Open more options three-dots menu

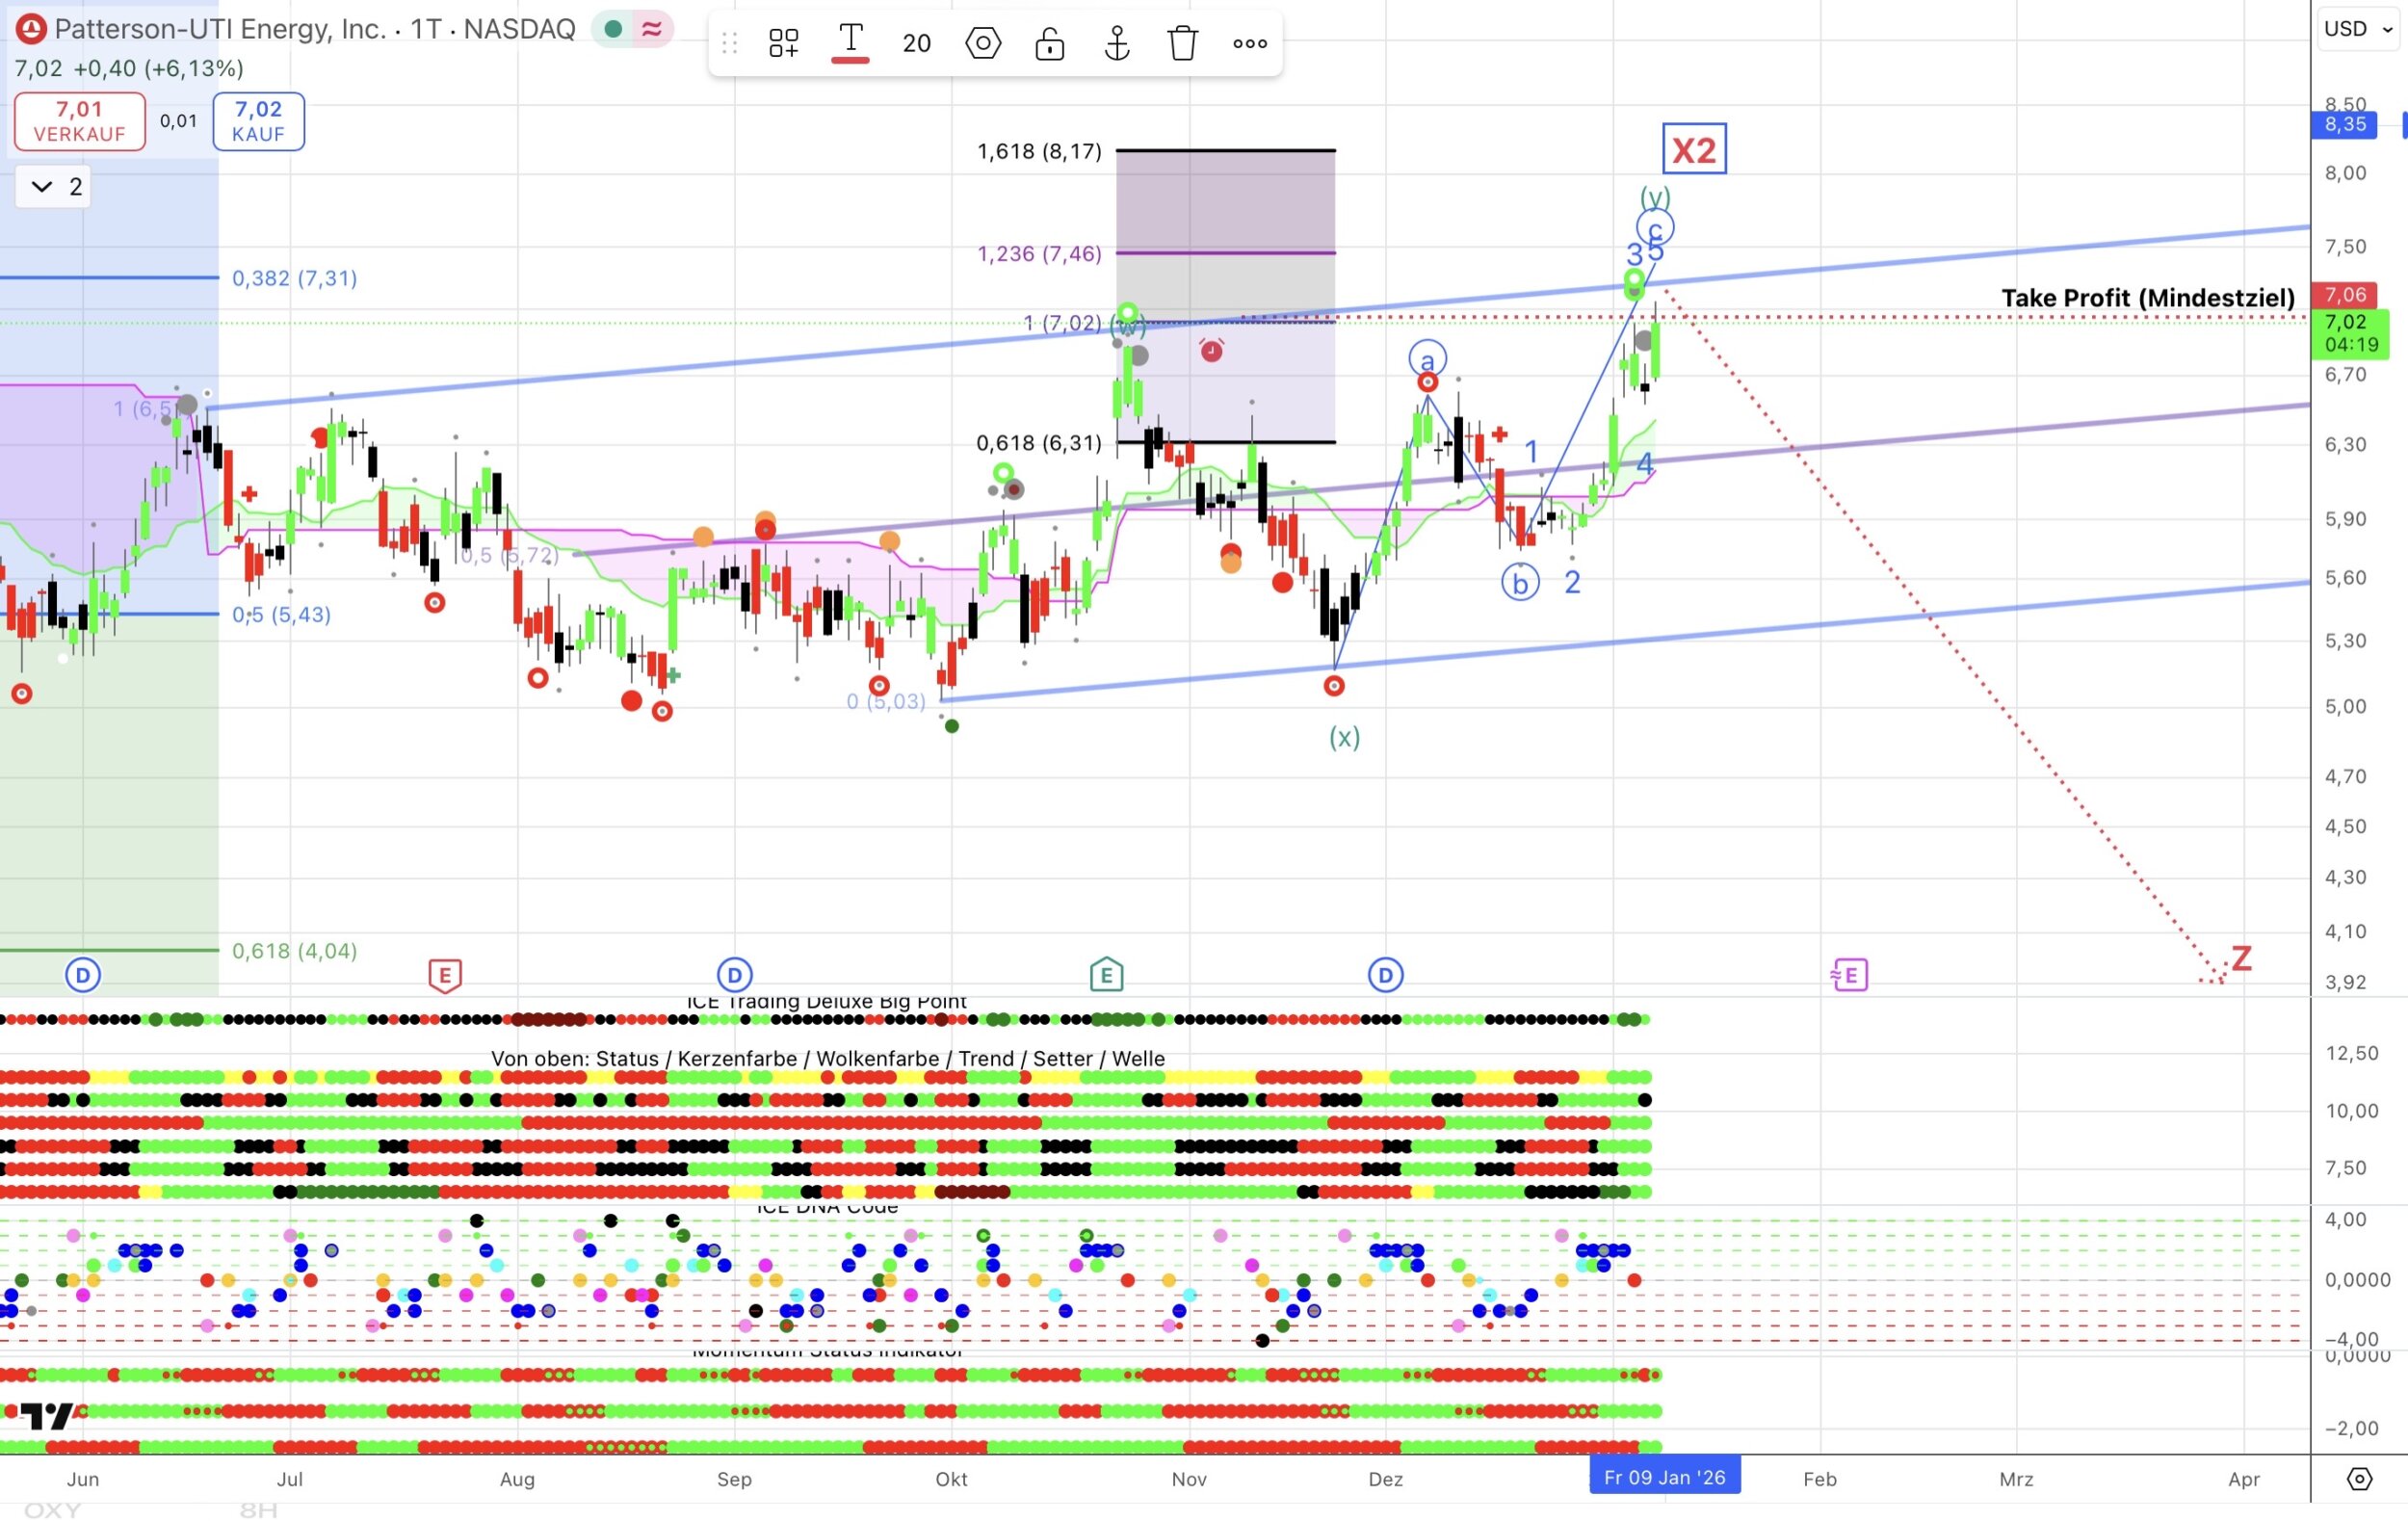(1249, 43)
